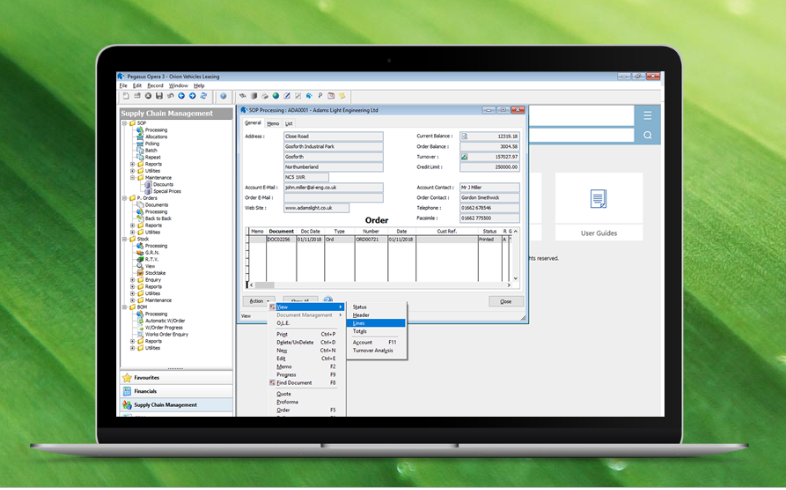The height and width of the screenshot is (490, 786).
Task: Click the Save disk icon in toolbar
Action: tap(159, 97)
